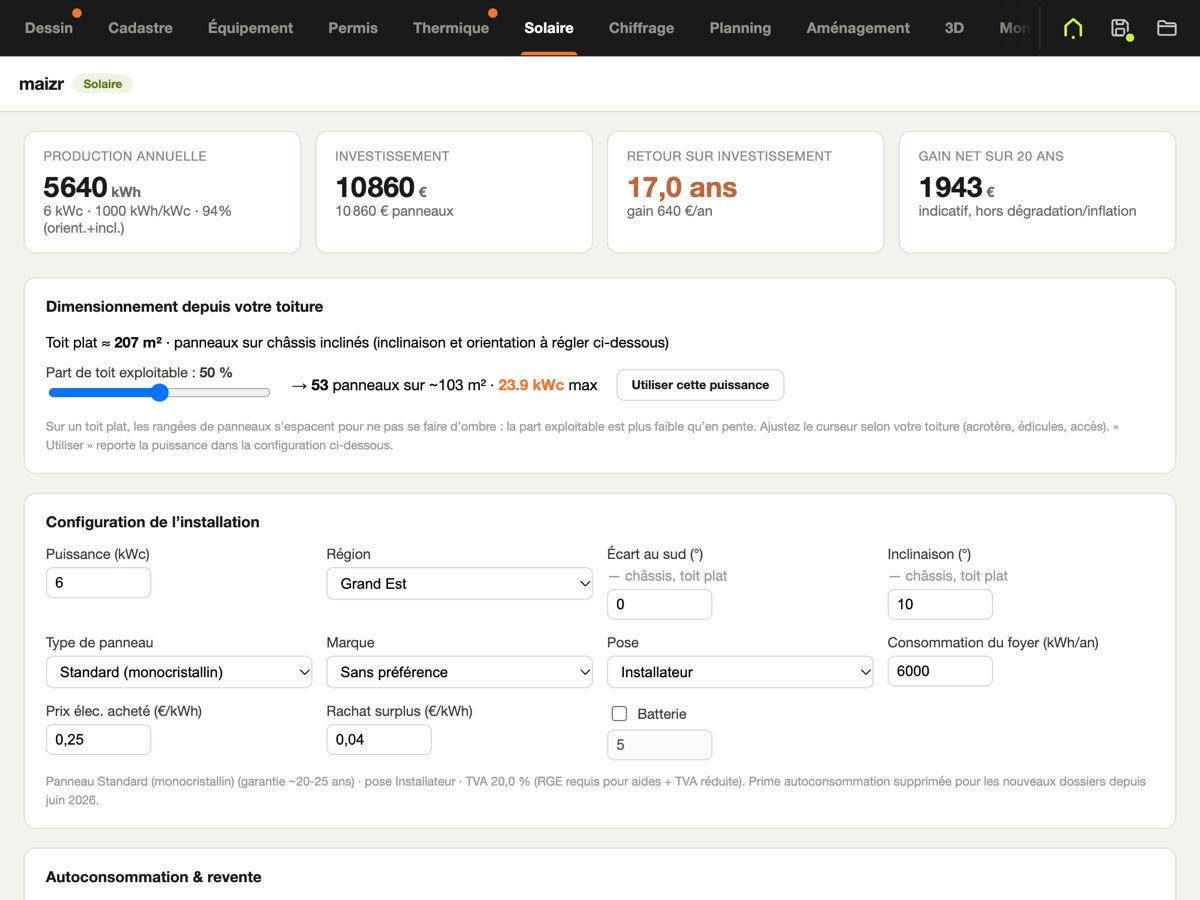Open the Planning tab
Viewport: 1200px width, 900px height.
coord(740,28)
